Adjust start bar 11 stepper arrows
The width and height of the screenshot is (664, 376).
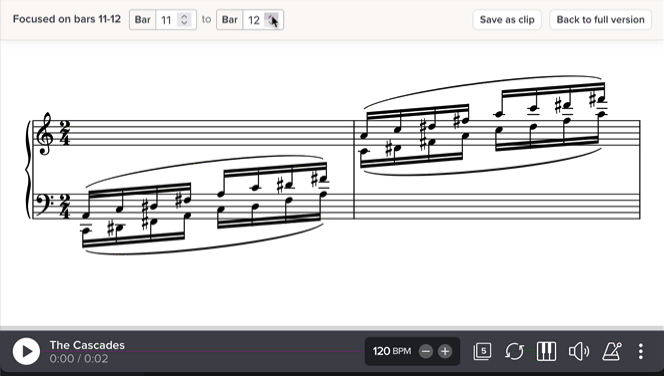[184, 20]
